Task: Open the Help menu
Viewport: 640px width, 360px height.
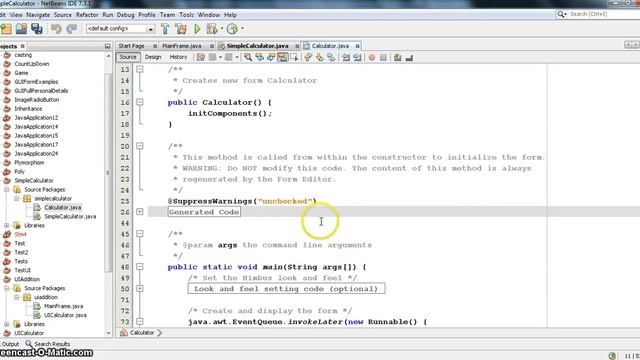Action: click(x=230, y=15)
